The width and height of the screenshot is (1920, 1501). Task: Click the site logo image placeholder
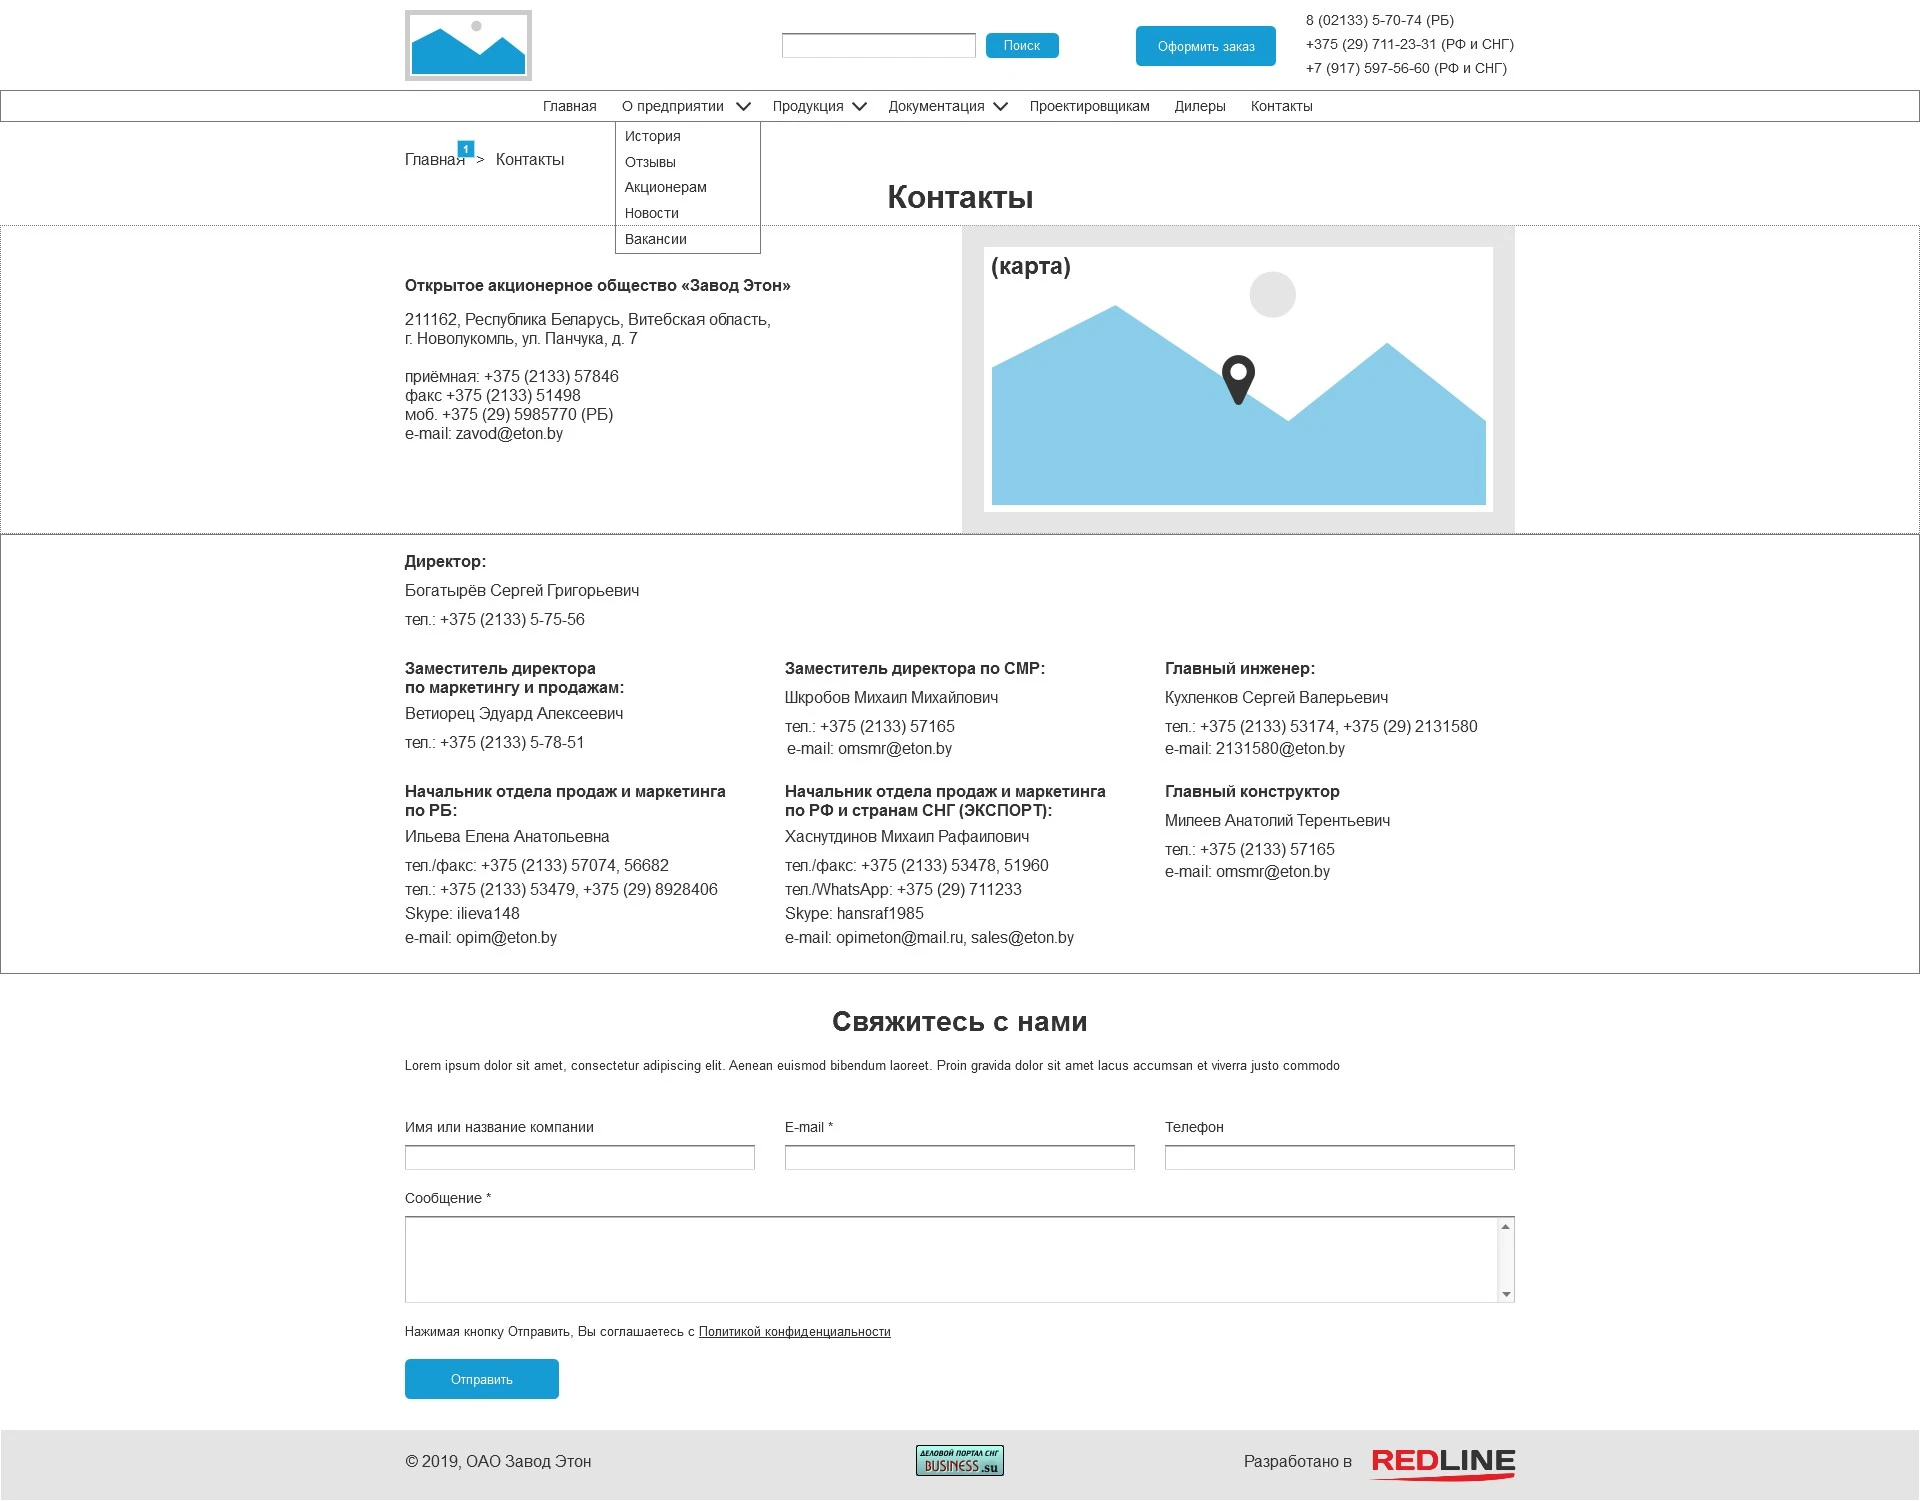click(468, 45)
